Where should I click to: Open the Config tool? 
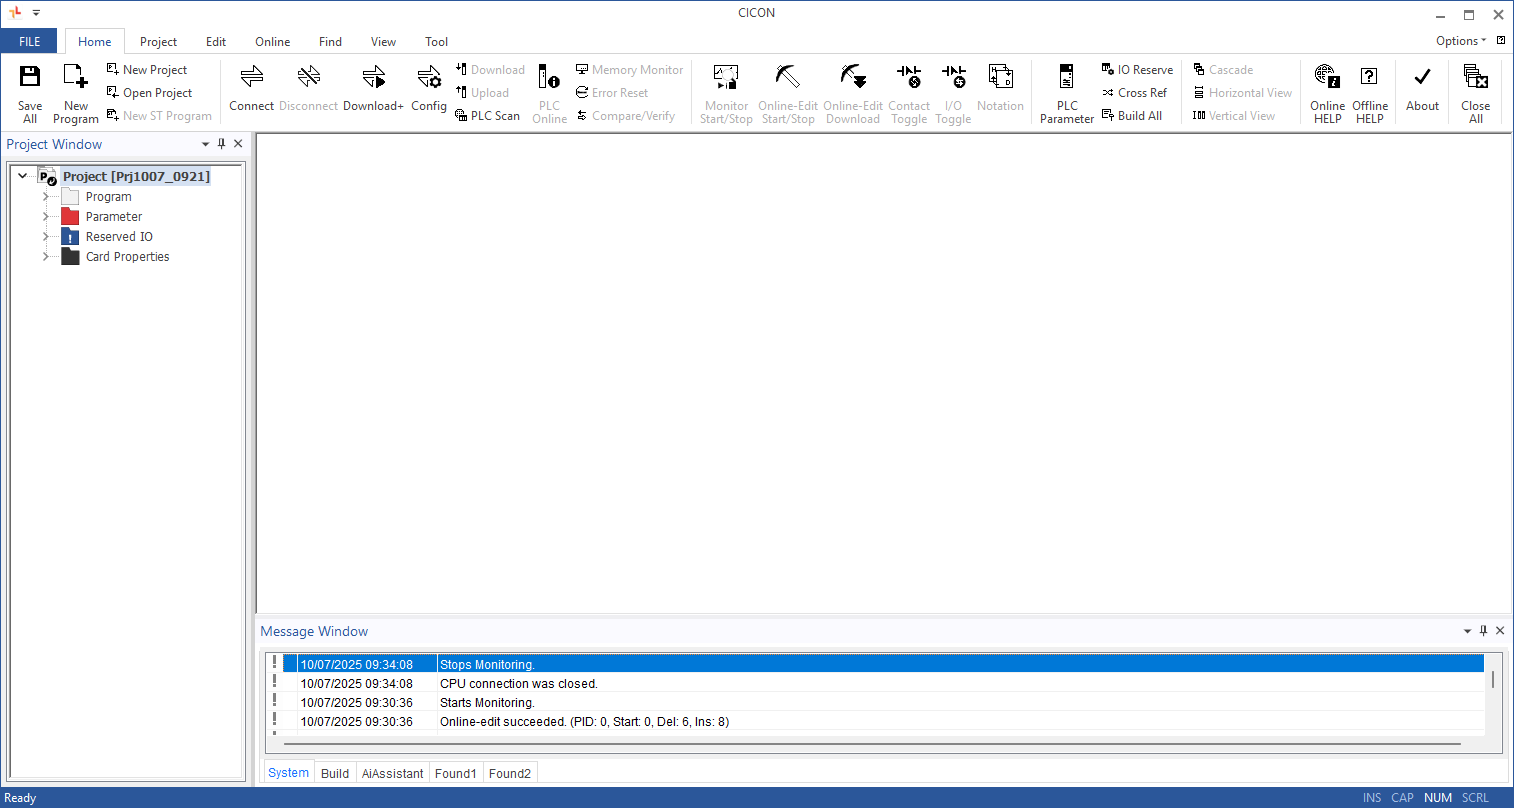point(429,78)
